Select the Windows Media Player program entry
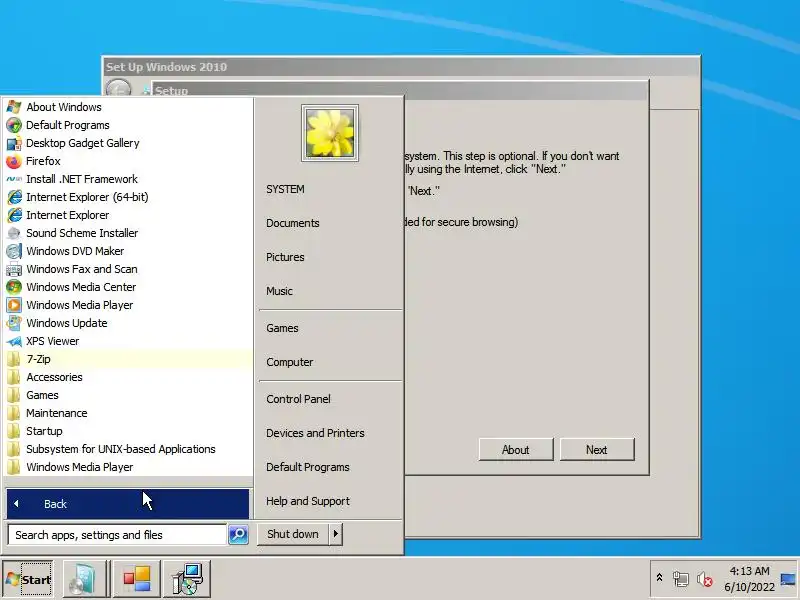 click(x=129, y=305)
